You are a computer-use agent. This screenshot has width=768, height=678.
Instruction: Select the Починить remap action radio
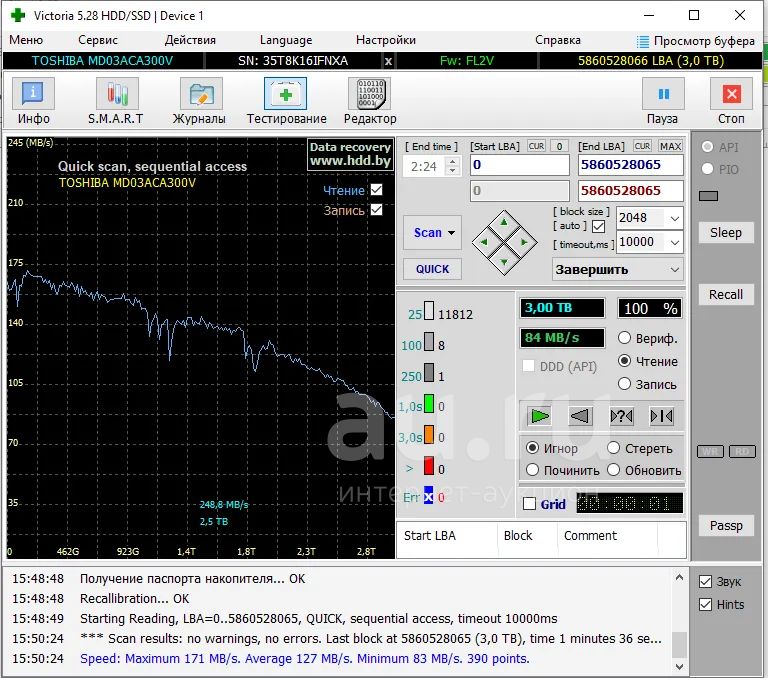532,470
